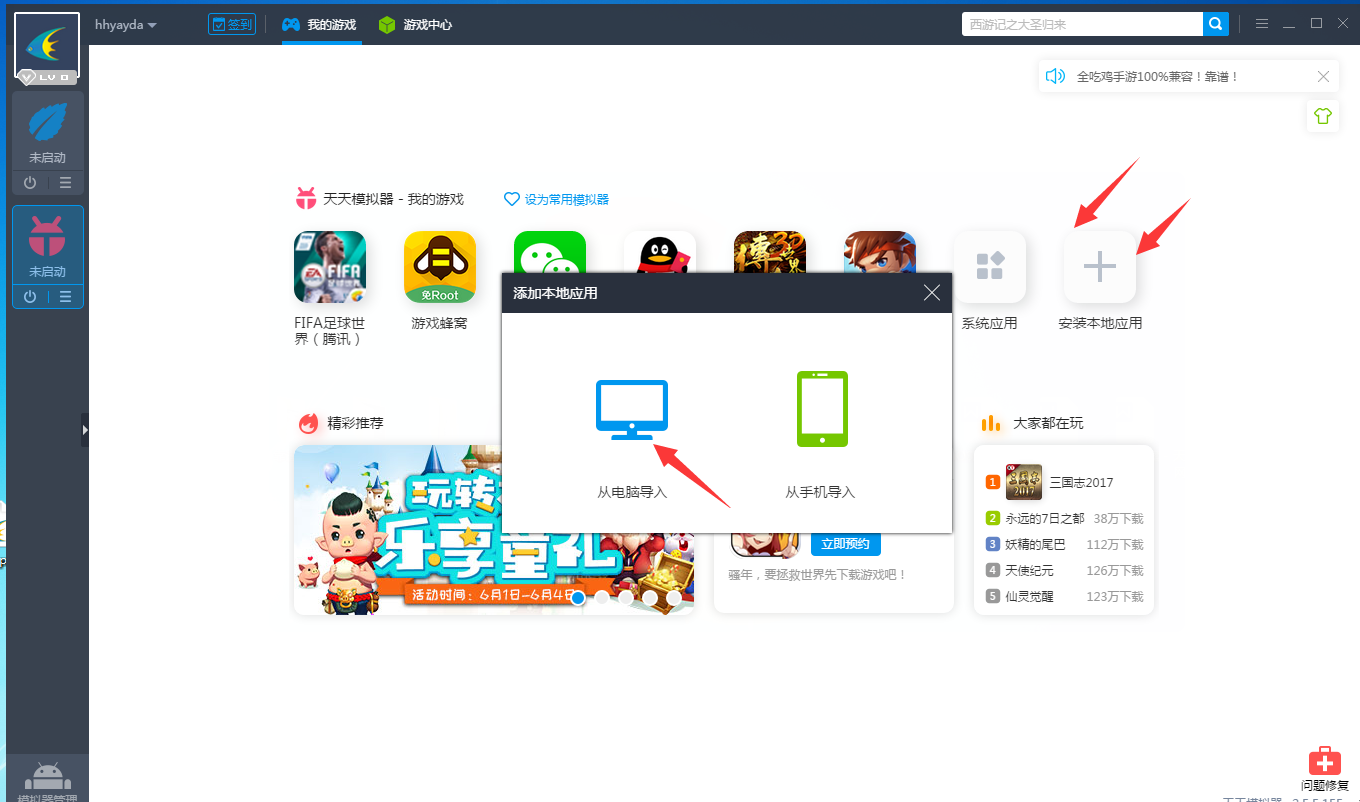Switch to 我的游戏 tab
1360x802 pixels.
pyautogui.click(x=319, y=24)
